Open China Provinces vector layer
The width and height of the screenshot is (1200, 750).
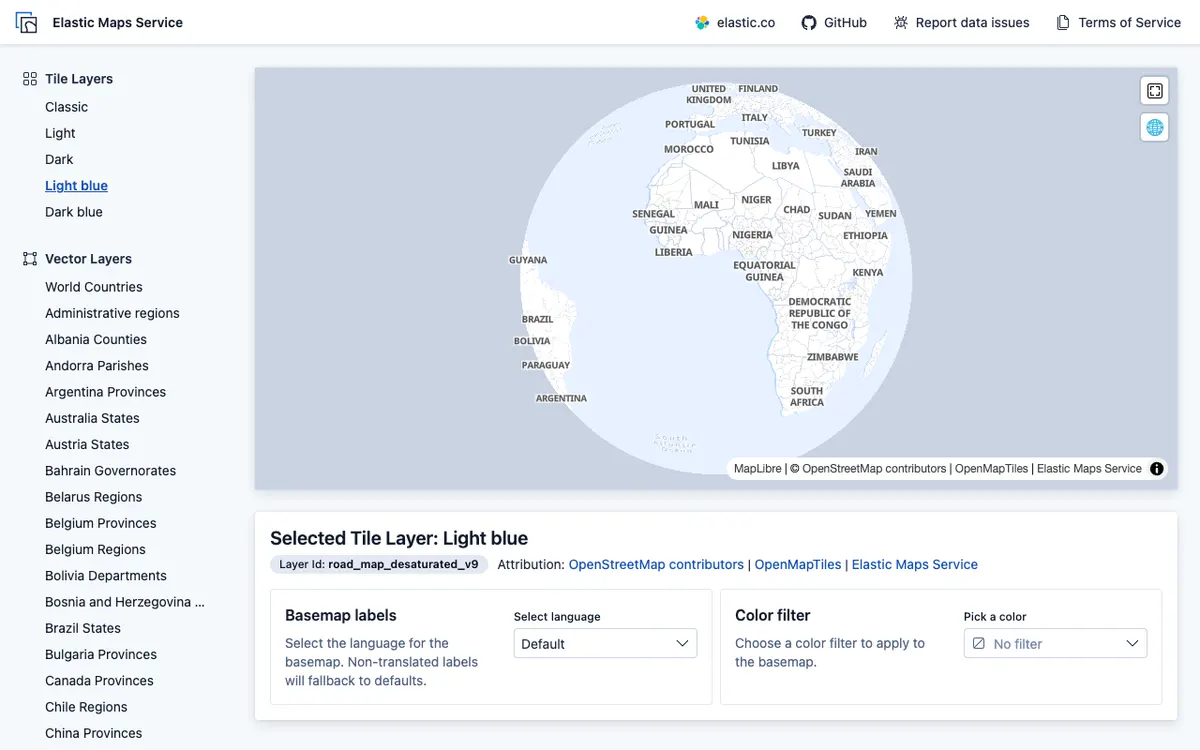tap(94, 733)
